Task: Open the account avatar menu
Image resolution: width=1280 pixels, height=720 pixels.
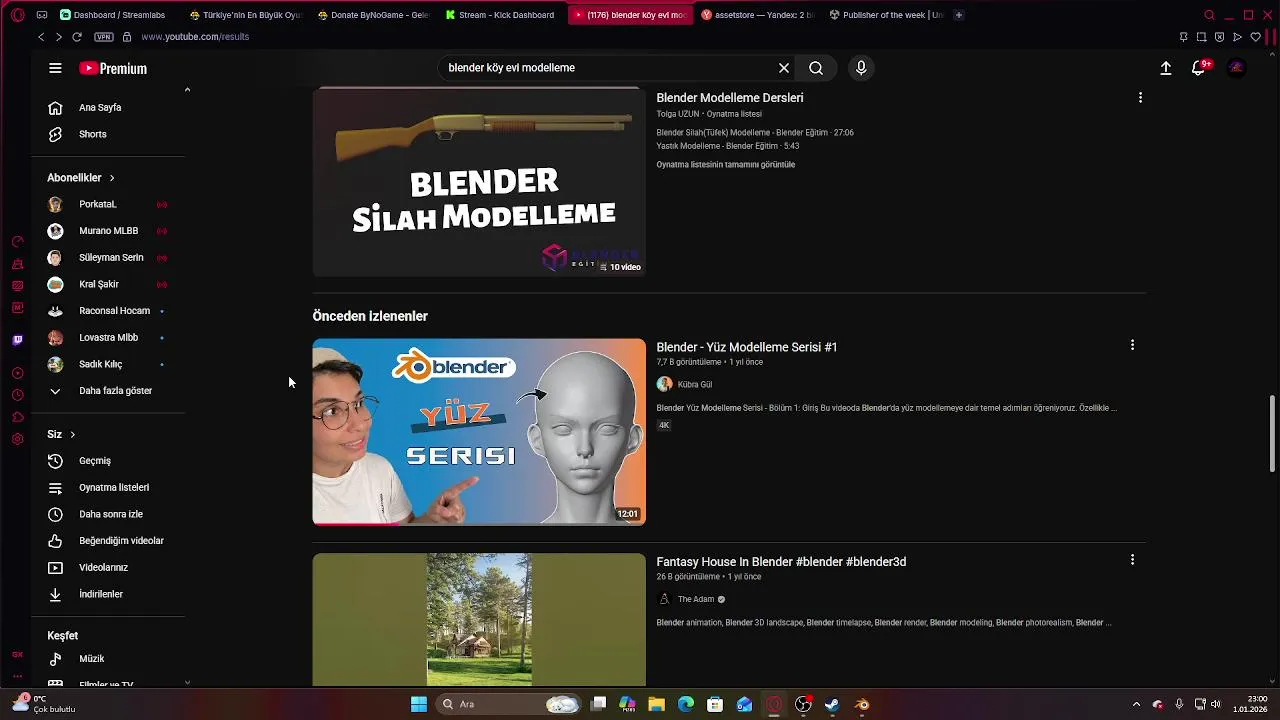Action: pos(1237,68)
